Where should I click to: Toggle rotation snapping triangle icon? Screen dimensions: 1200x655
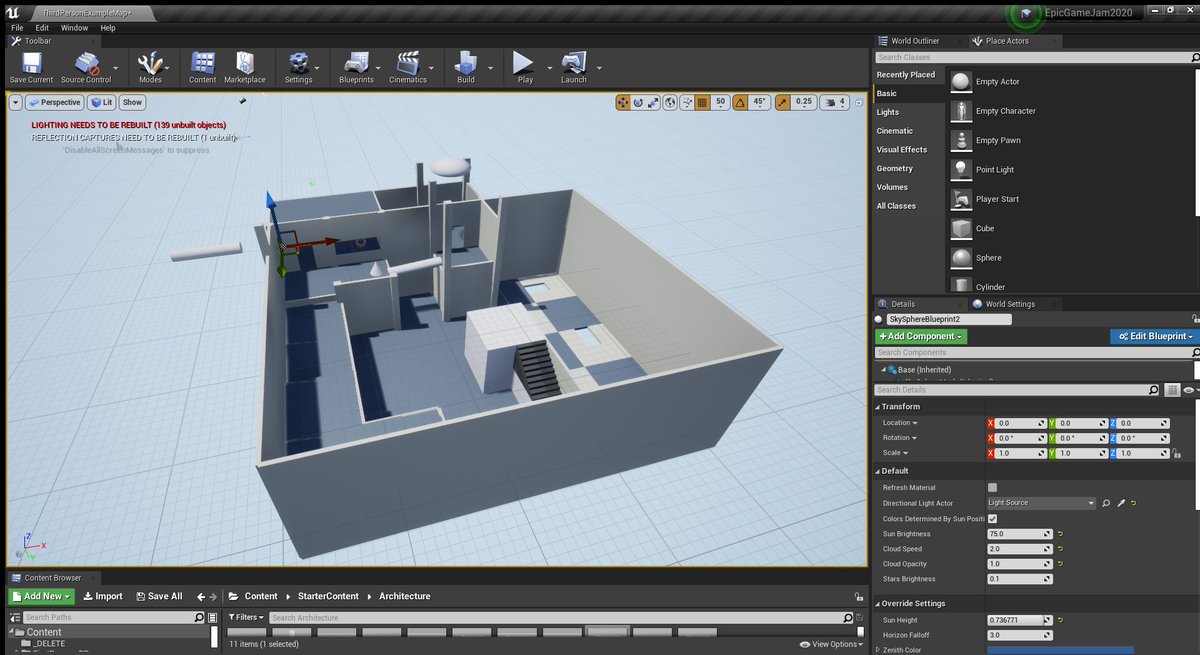coord(740,102)
